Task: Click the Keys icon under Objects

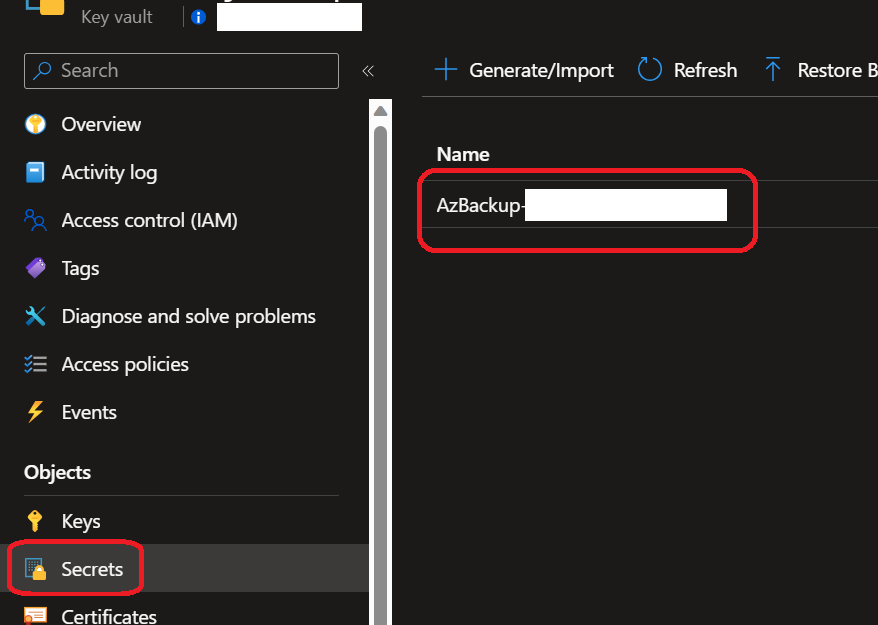Action: click(36, 521)
